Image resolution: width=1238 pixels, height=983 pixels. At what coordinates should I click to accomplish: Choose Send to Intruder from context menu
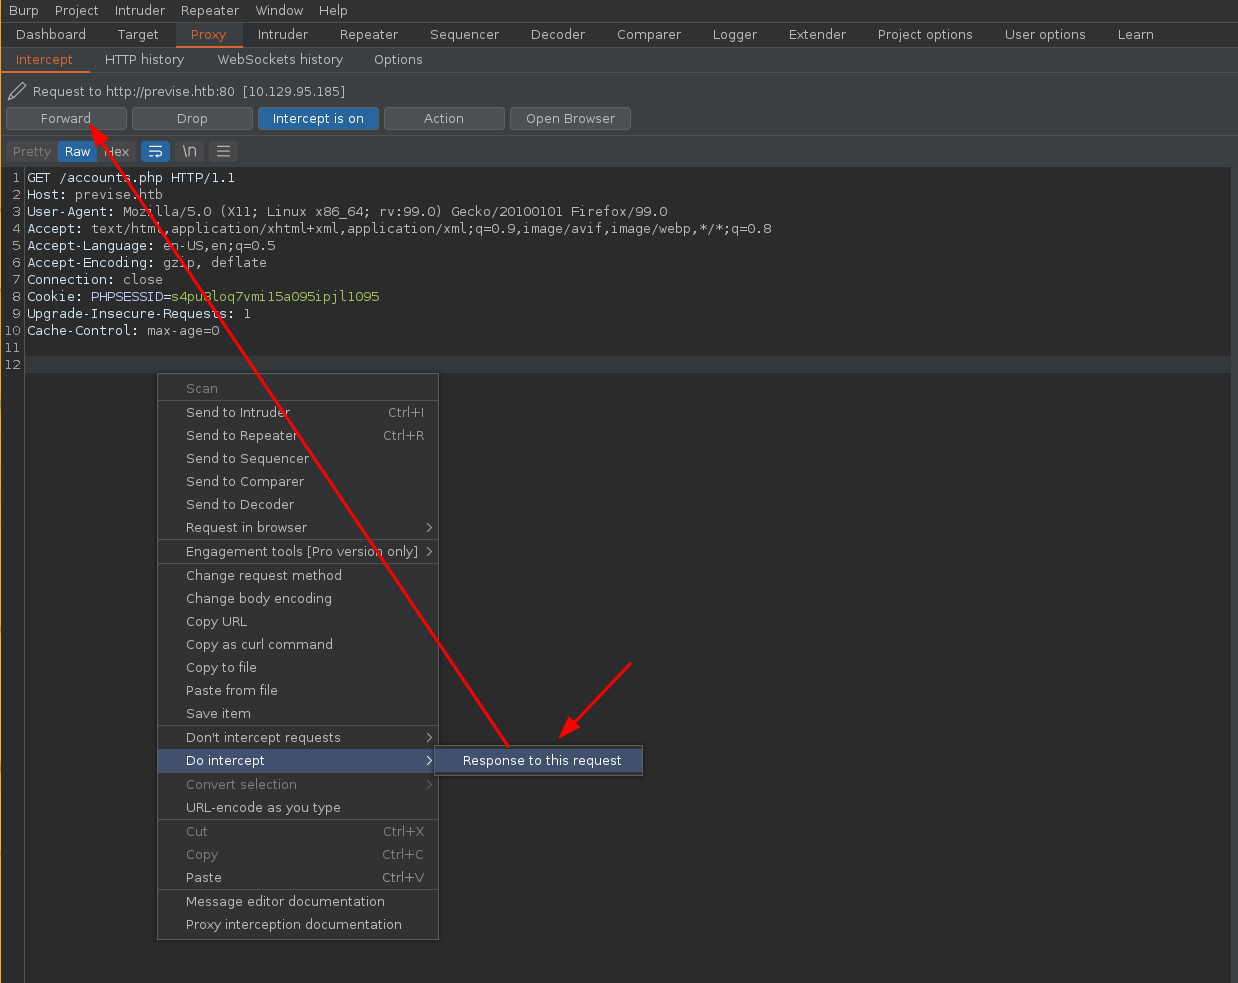pos(298,413)
